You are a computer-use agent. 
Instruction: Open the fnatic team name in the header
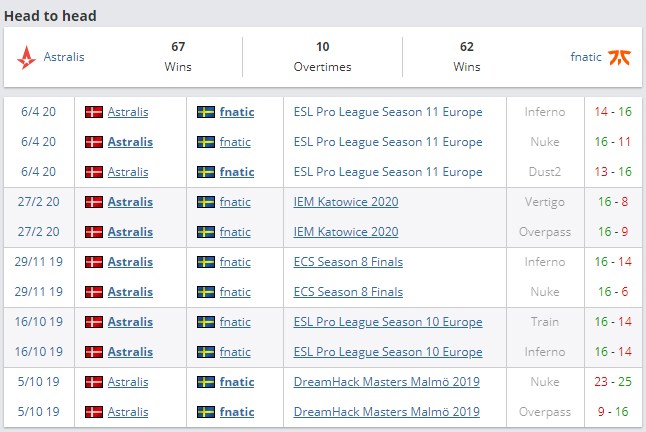point(586,57)
